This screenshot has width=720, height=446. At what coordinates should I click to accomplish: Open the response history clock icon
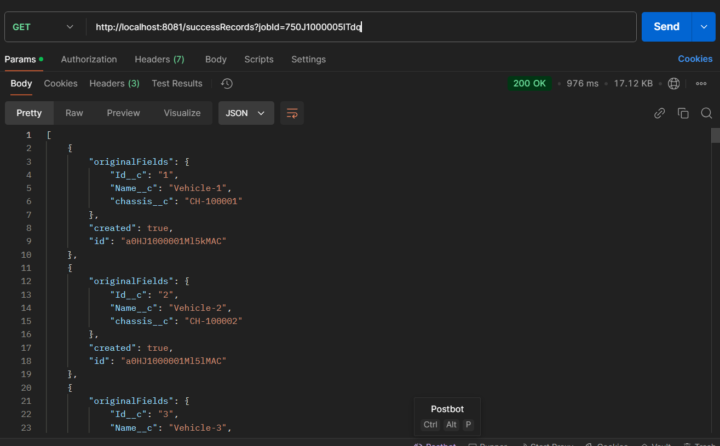pos(227,84)
